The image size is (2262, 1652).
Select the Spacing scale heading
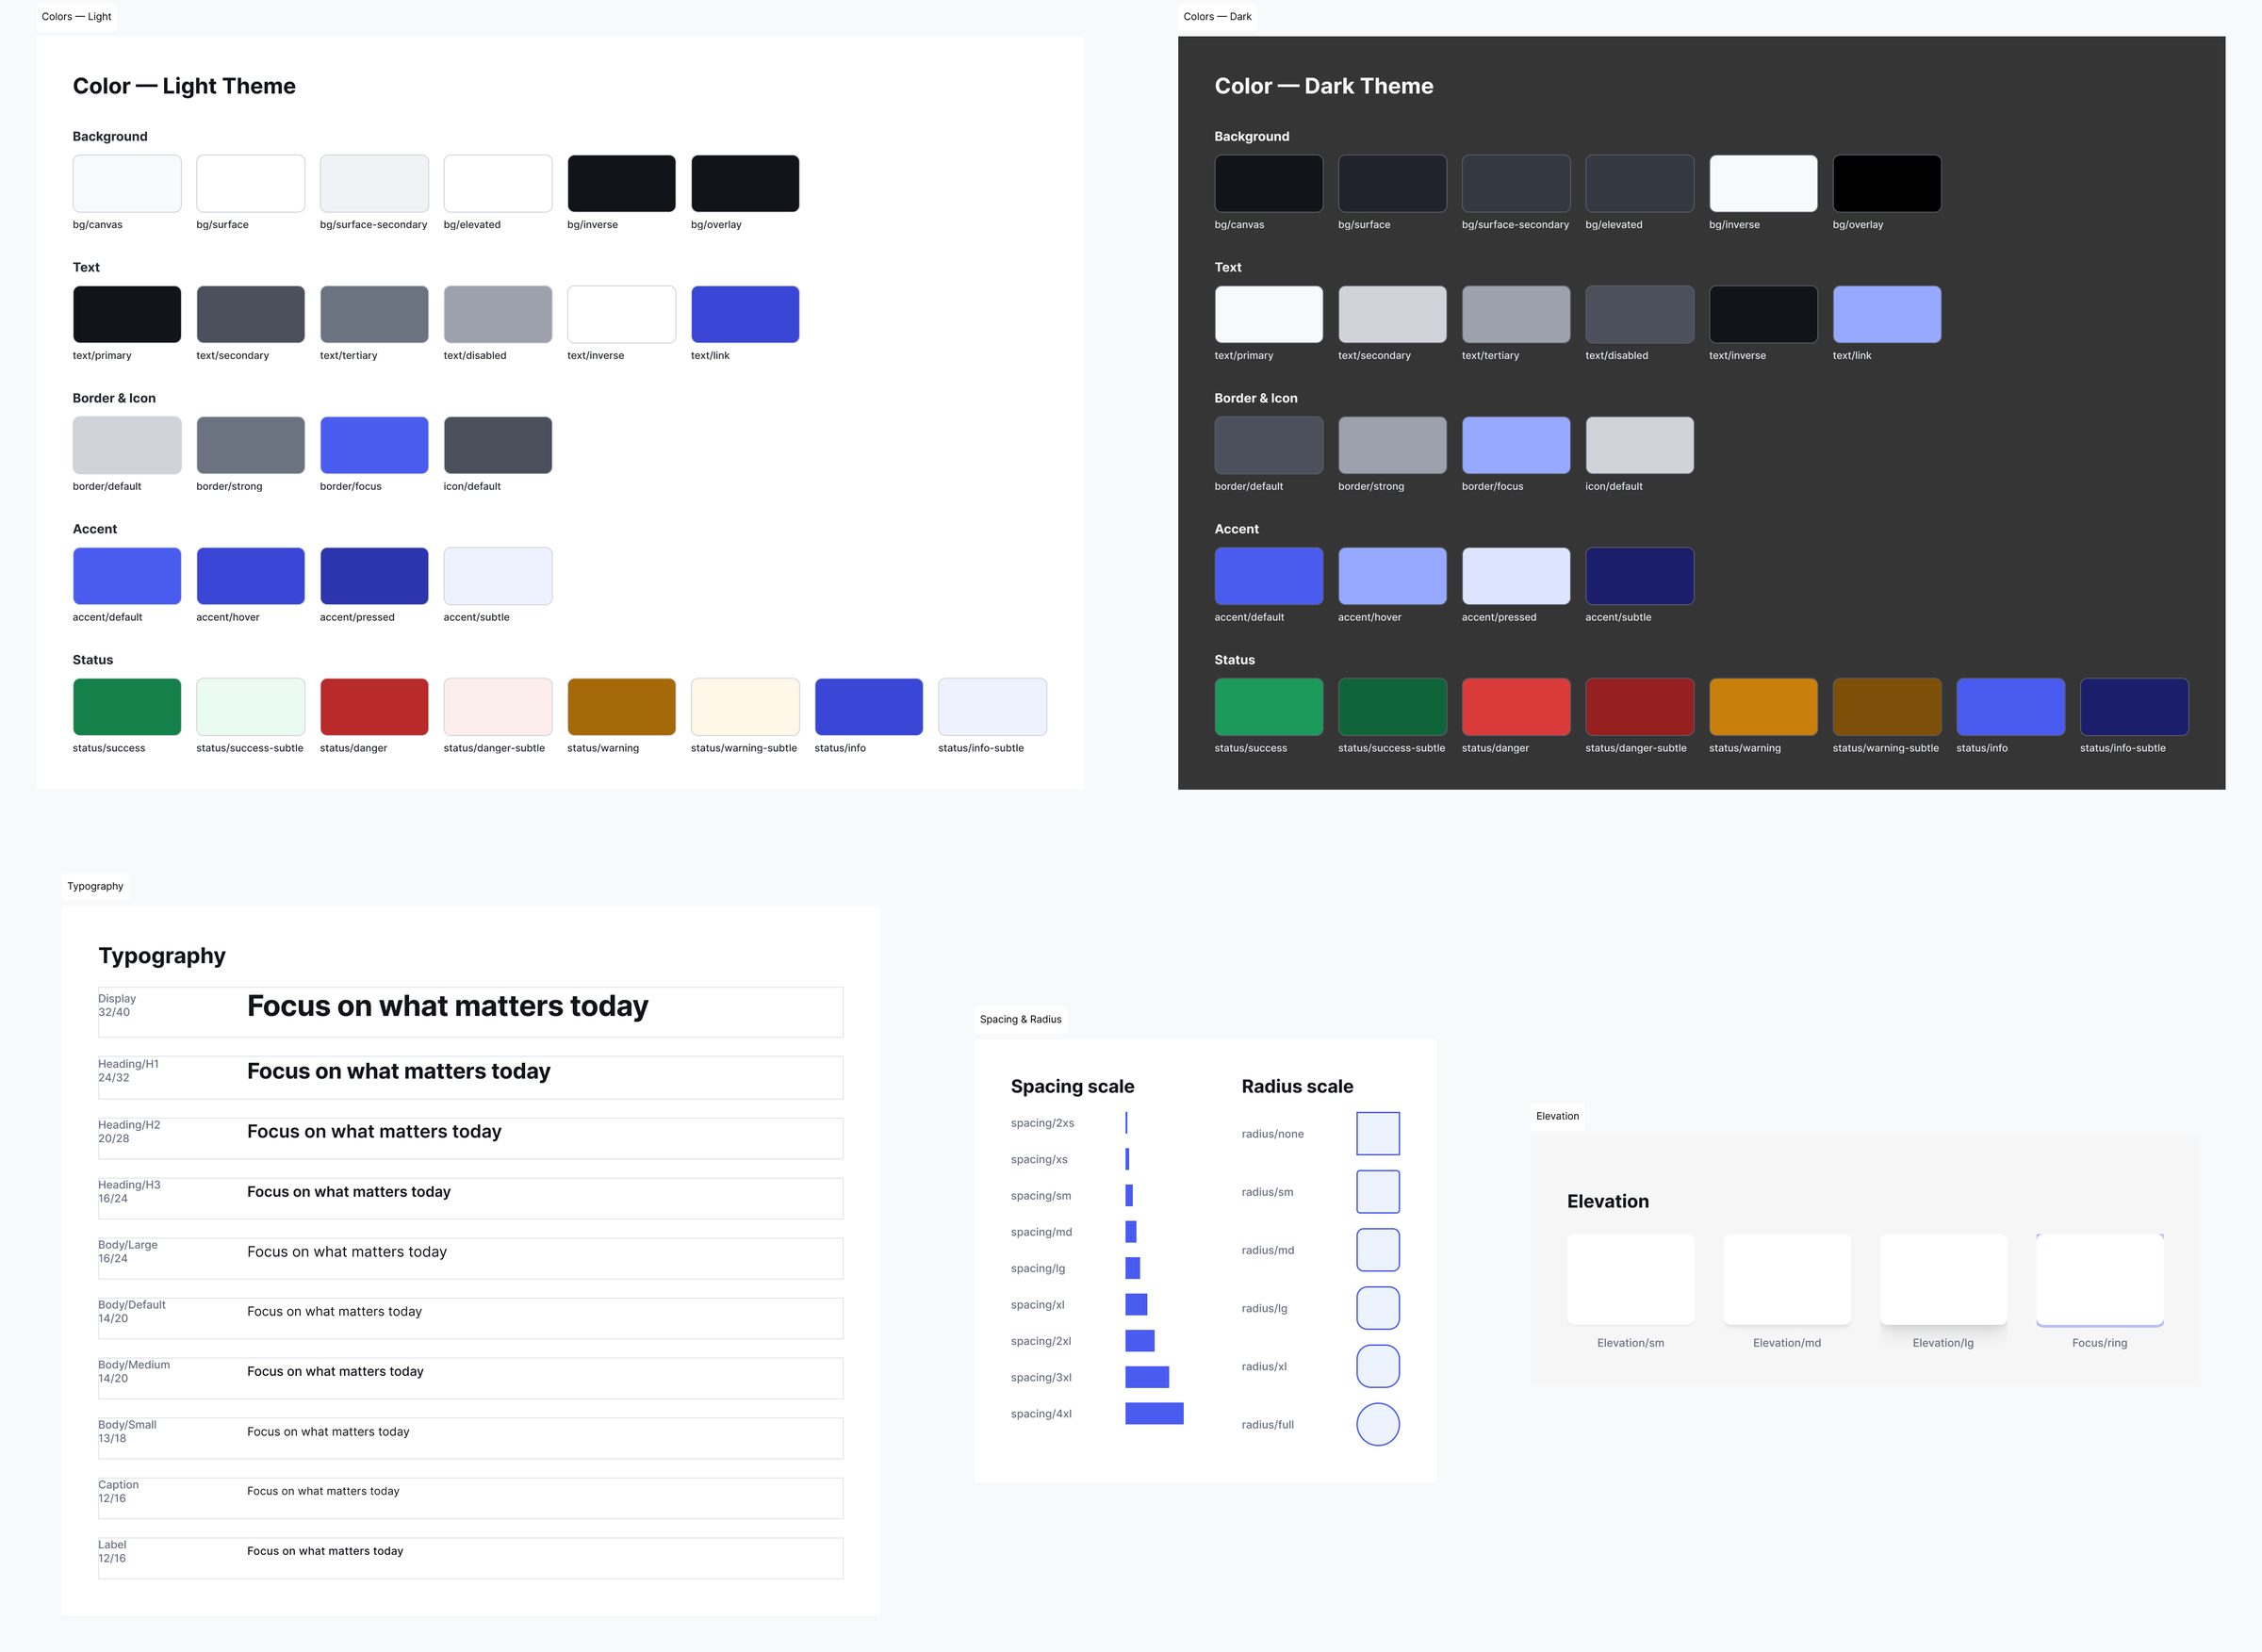pos(1072,1086)
